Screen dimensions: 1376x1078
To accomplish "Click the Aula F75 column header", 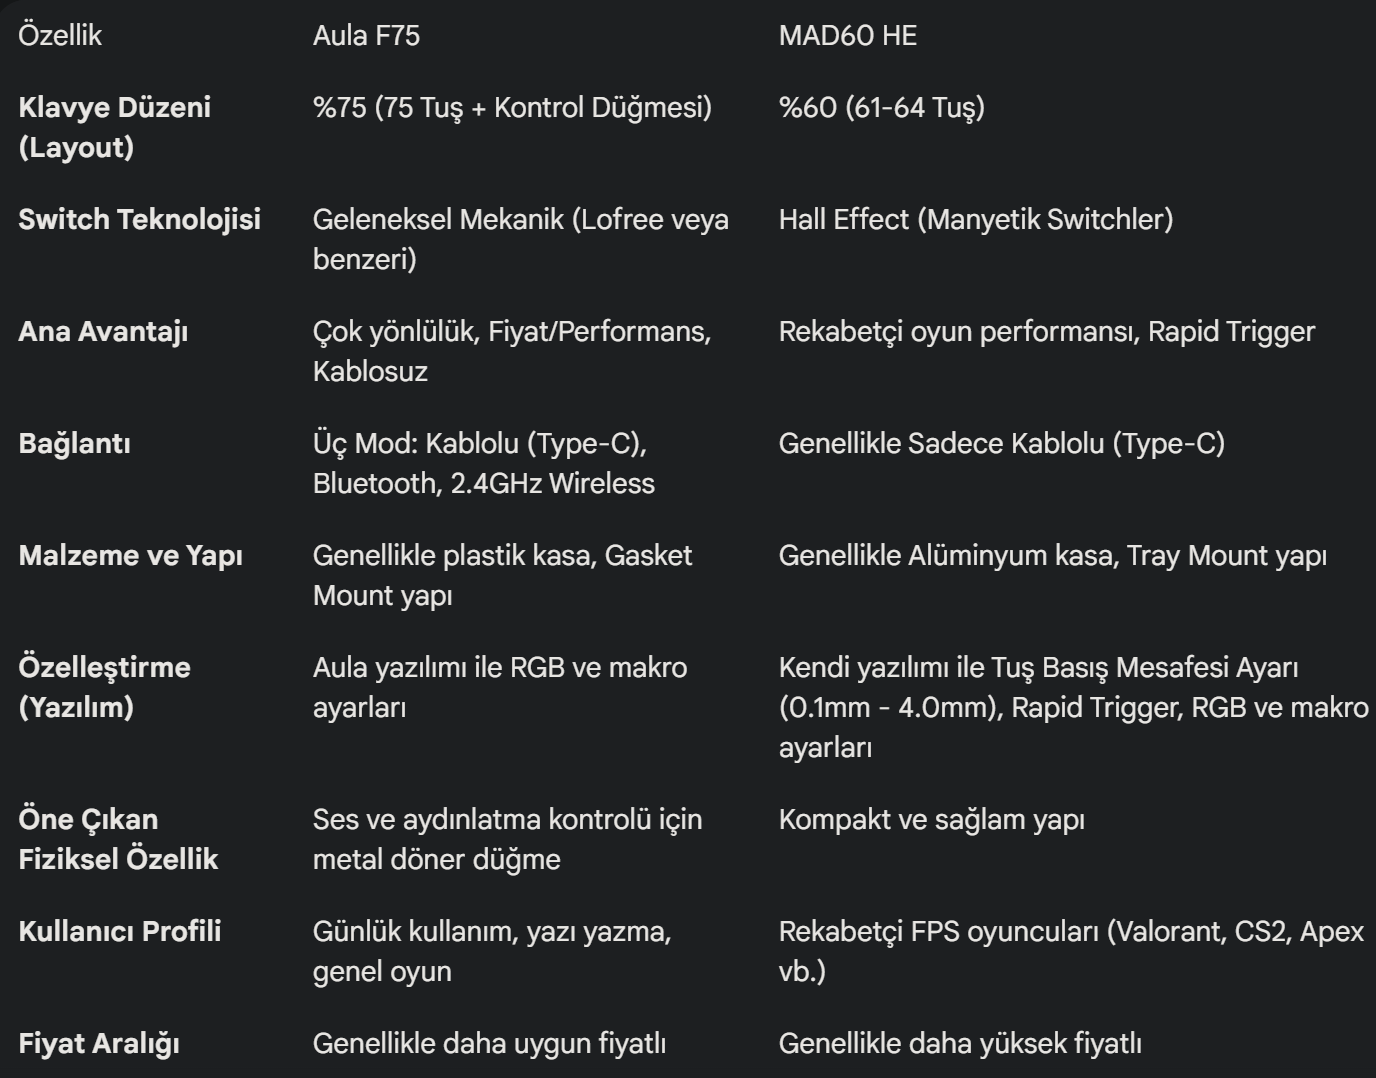I will pyautogui.click(x=366, y=36).
